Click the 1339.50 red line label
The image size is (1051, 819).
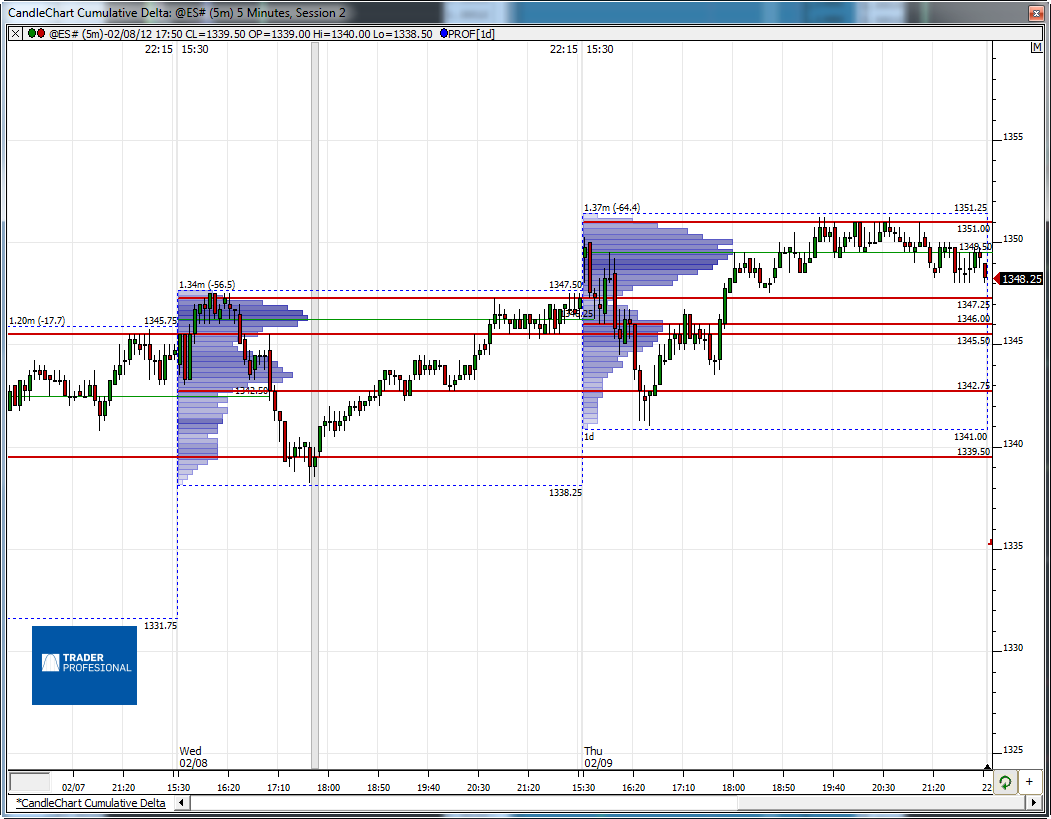(x=973, y=452)
